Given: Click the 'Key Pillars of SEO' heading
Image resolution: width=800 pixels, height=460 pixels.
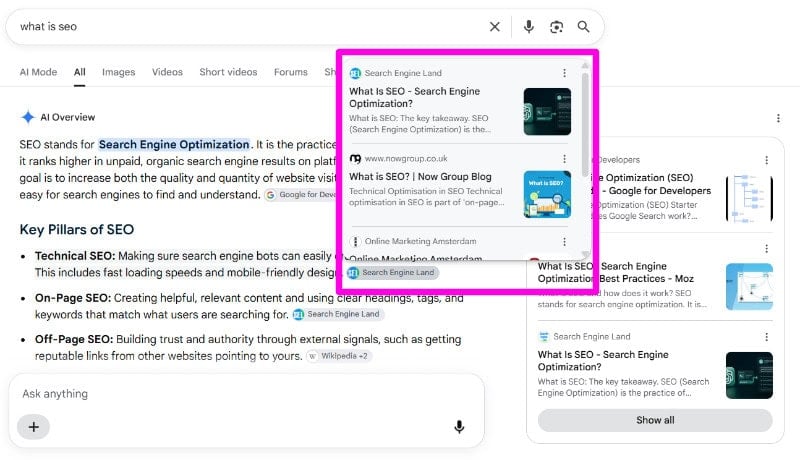Looking at the screenshot, I should point(77,229).
